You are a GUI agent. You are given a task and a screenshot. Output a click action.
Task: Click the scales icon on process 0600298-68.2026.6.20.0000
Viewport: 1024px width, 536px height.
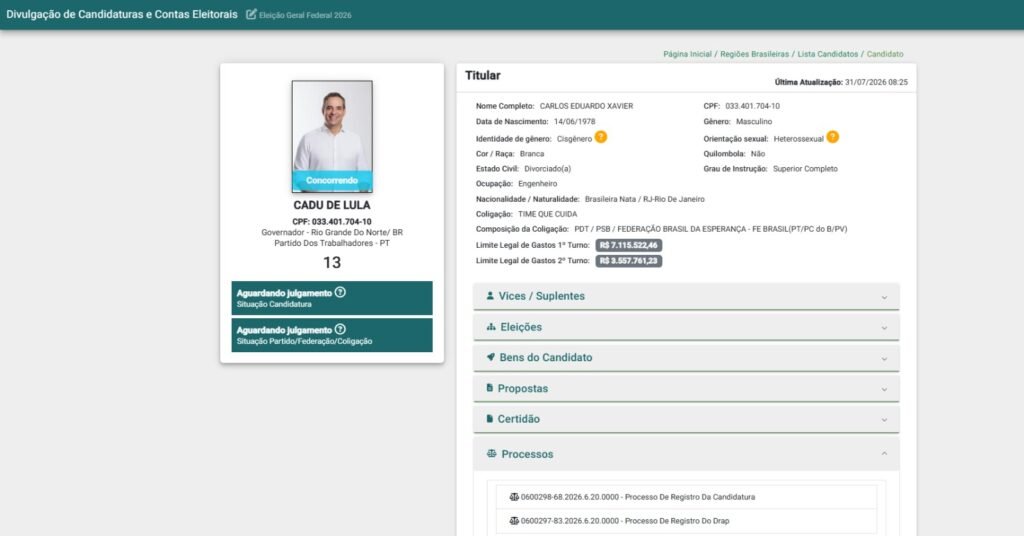[x=514, y=497]
